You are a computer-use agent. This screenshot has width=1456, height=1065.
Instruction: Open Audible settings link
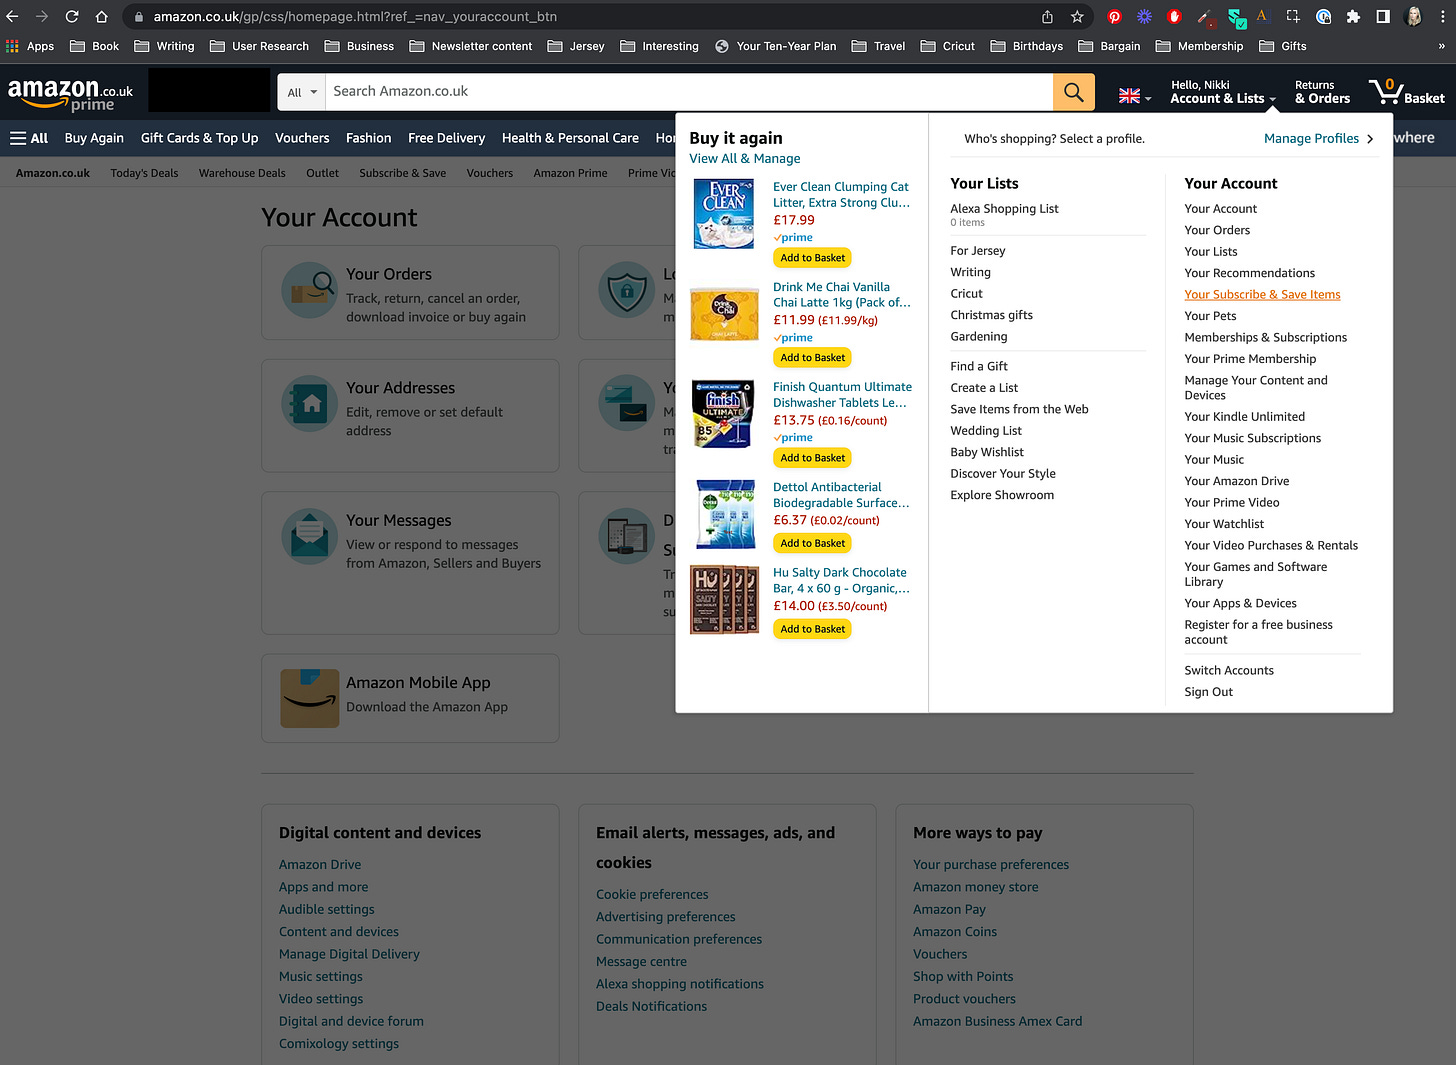click(x=327, y=910)
